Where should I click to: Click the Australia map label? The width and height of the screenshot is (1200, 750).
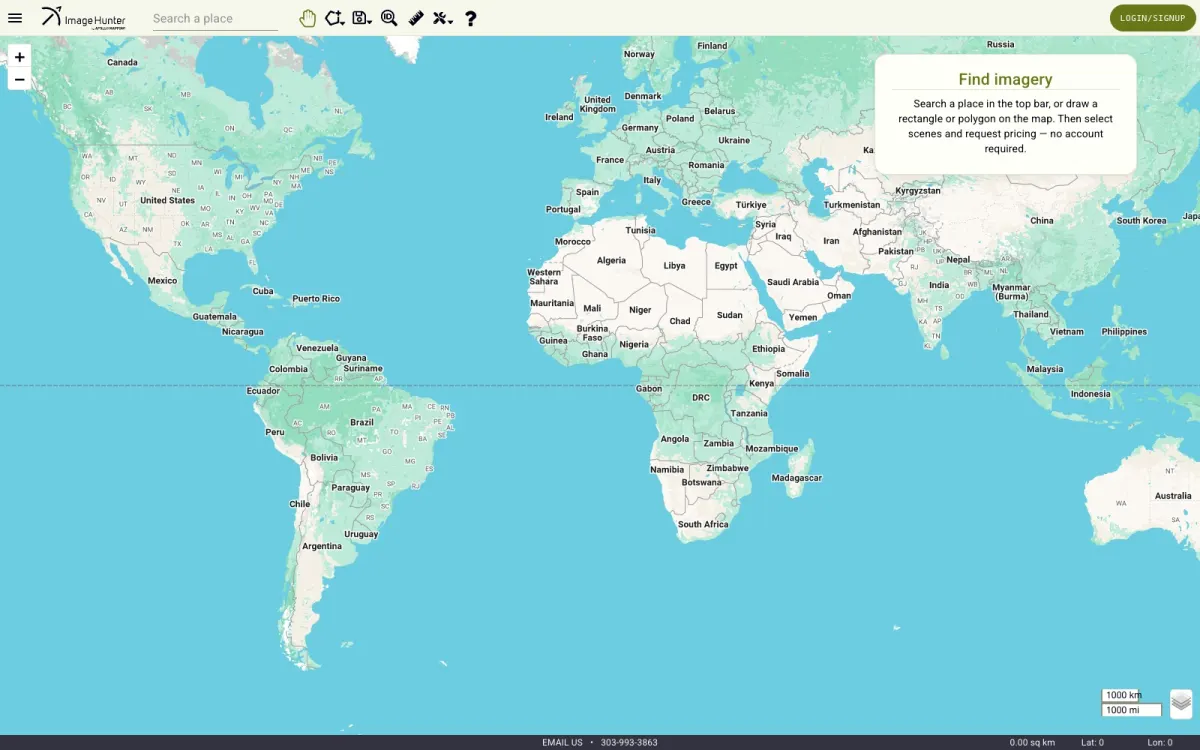pyautogui.click(x=1173, y=496)
